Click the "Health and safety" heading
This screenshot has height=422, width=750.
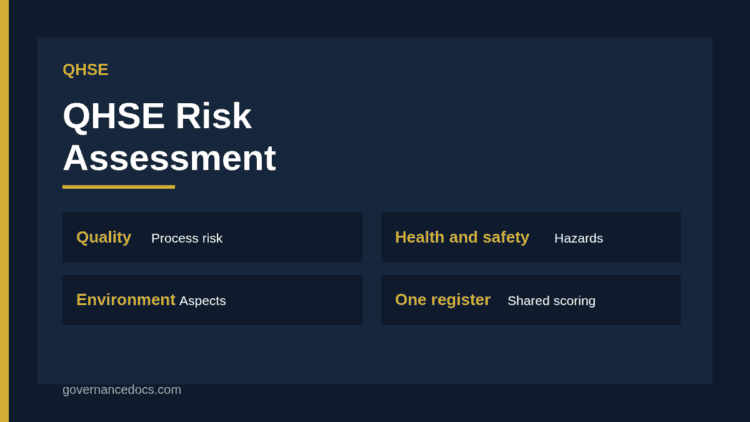click(x=462, y=237)
